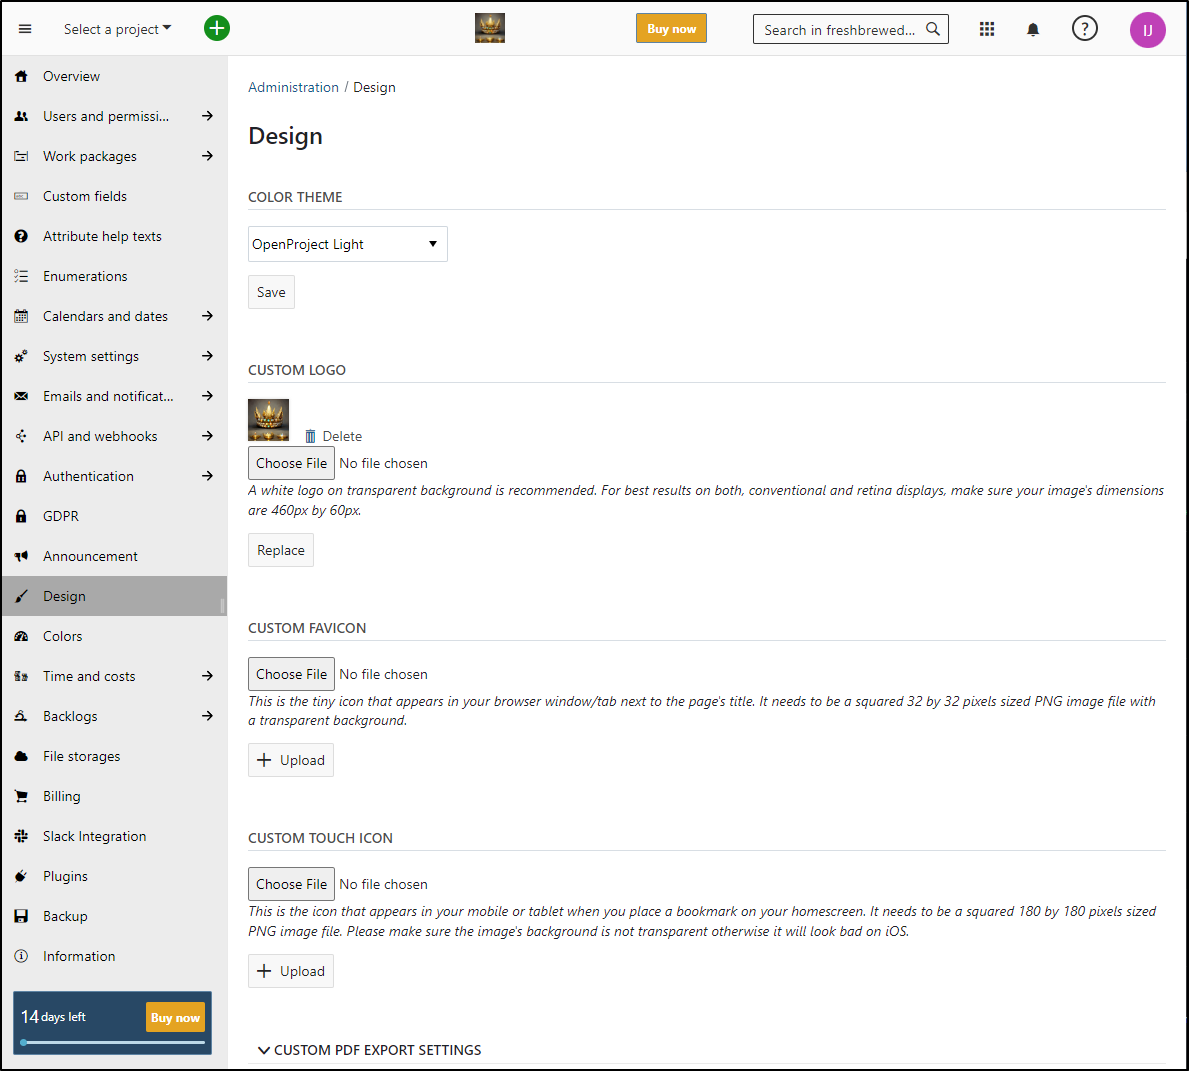Click the search magnifier icon

click(x=933, y=29)
